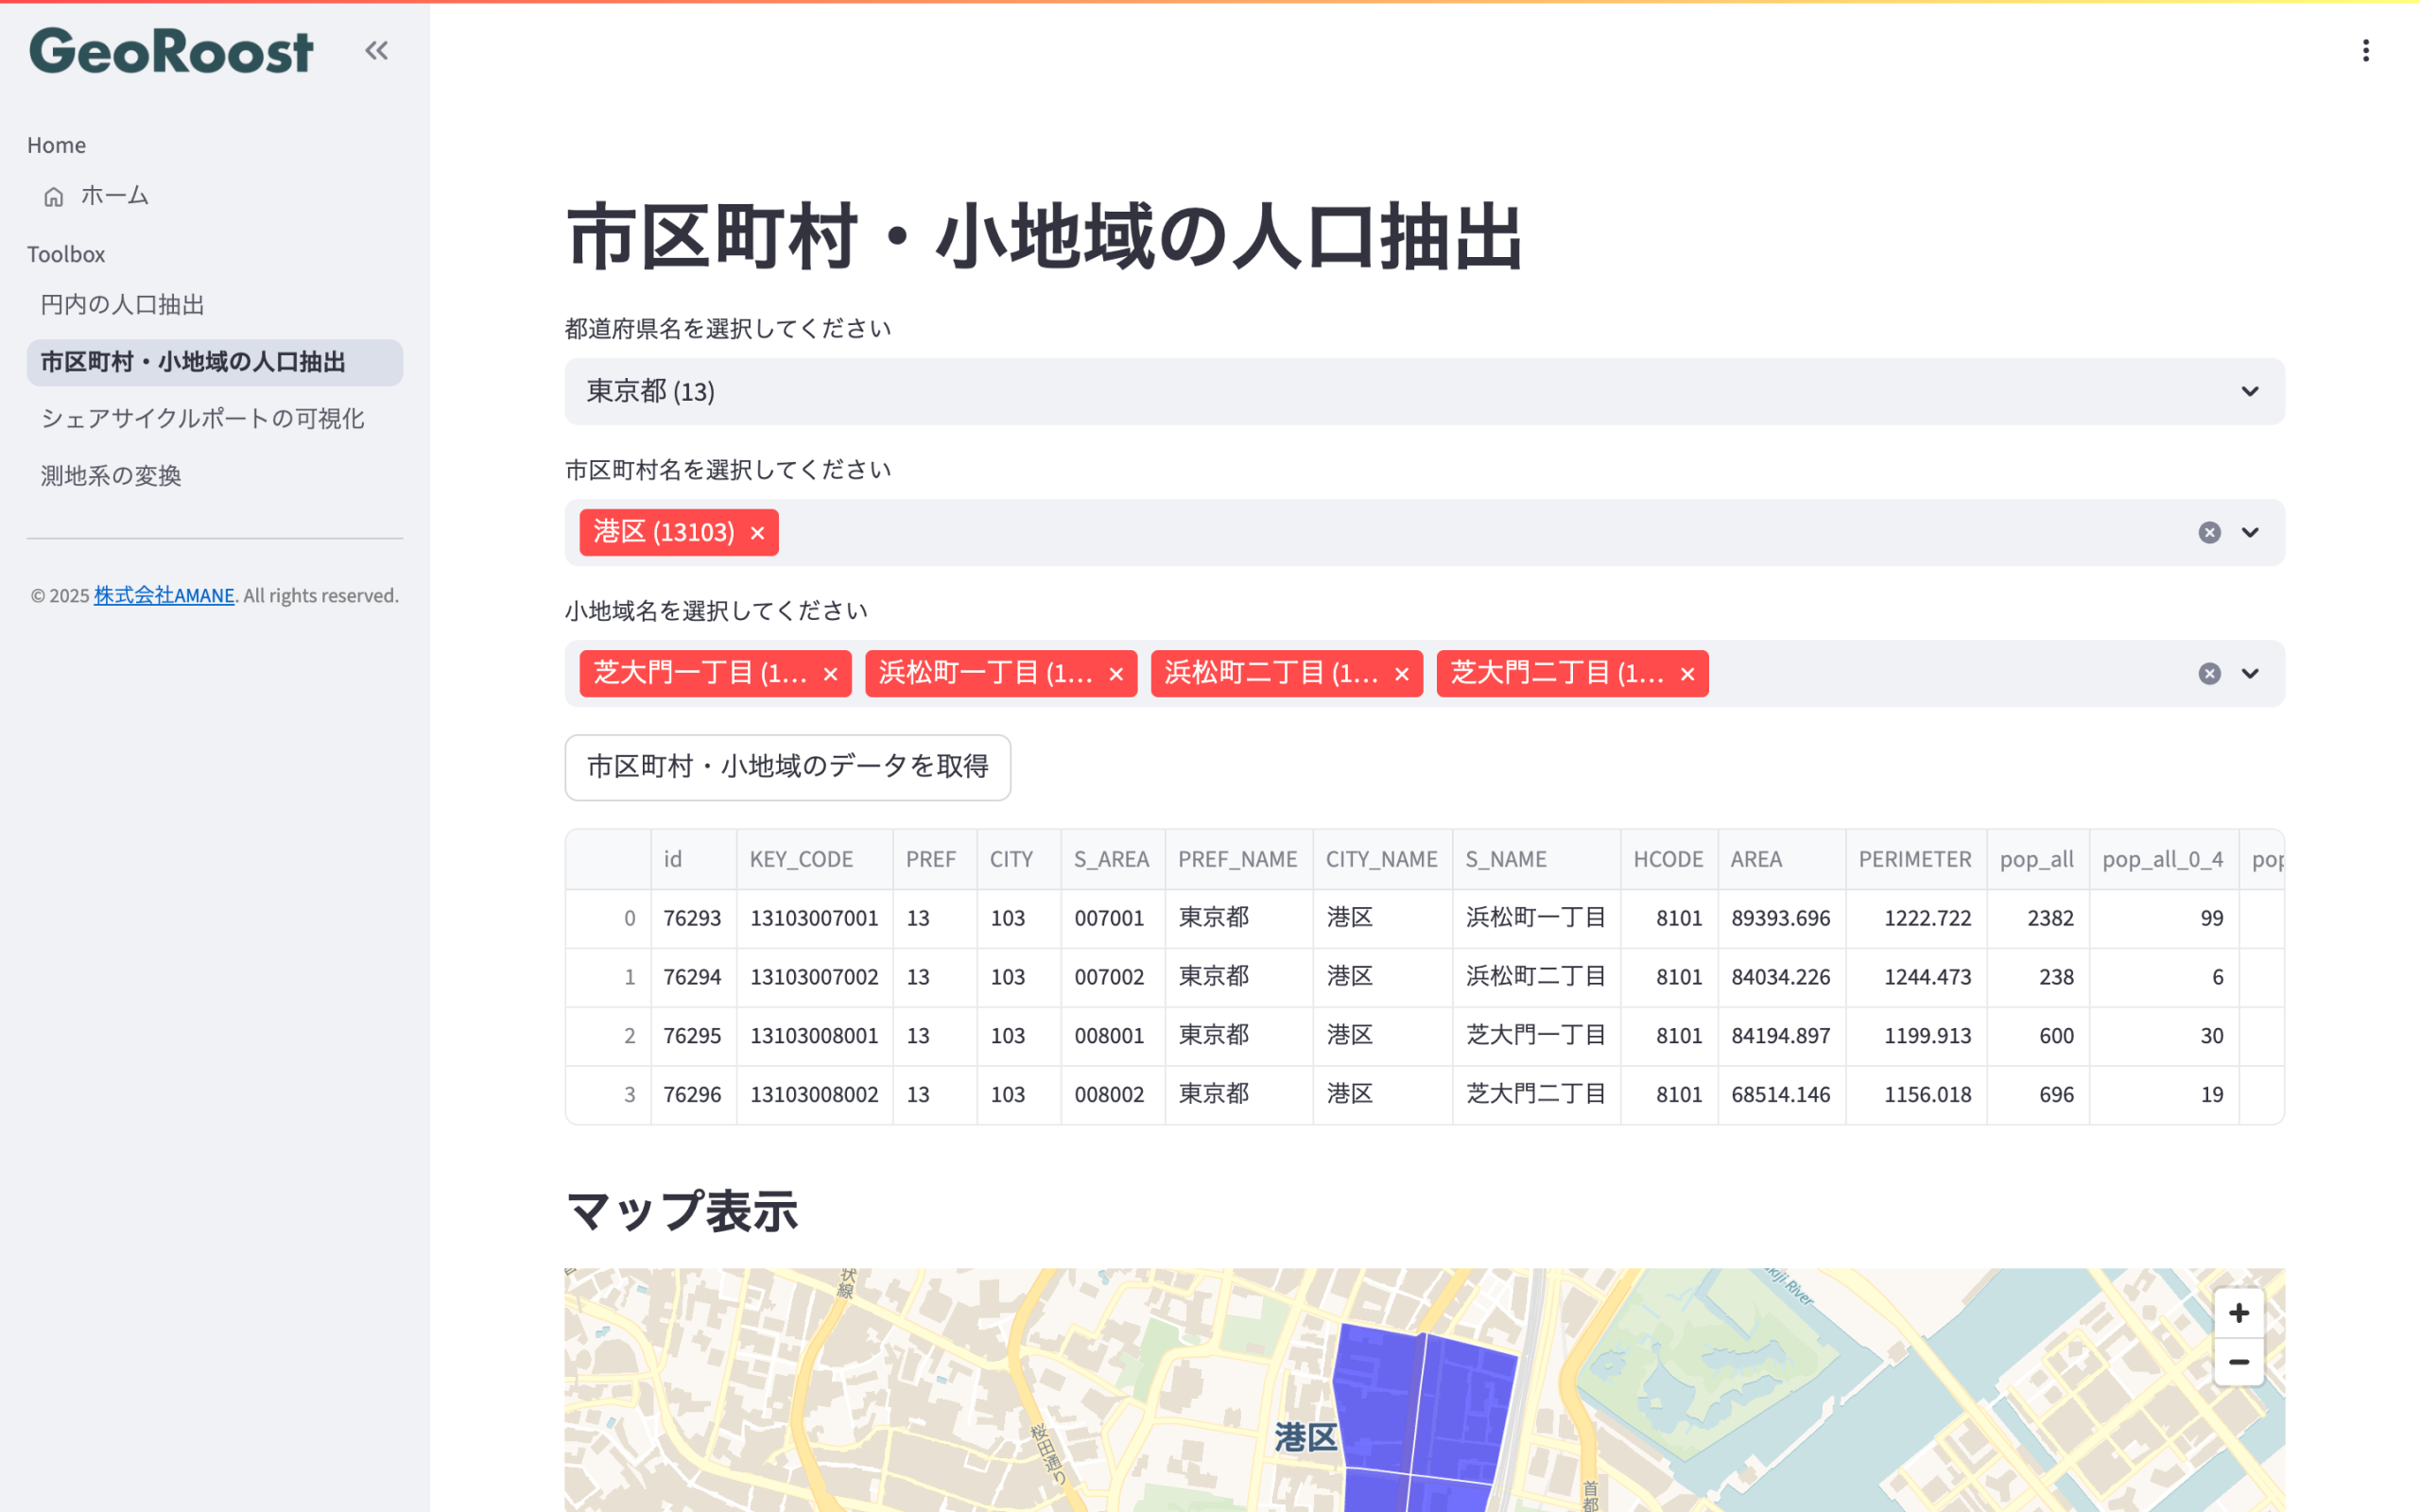Click 市区町村・小地域のデータを取得 button
This screenshot has width=2420, height=1512.
pyautogui.click(x=787, y=767)
